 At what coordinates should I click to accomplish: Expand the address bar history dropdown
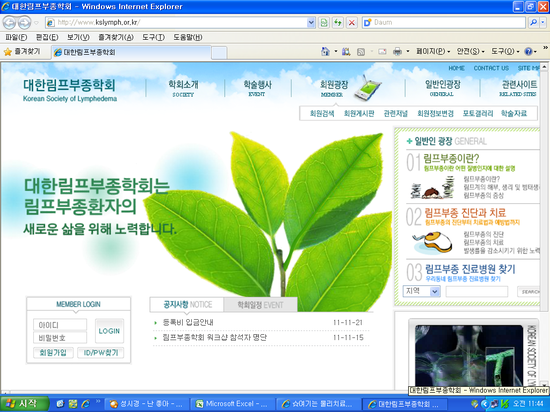311,23
